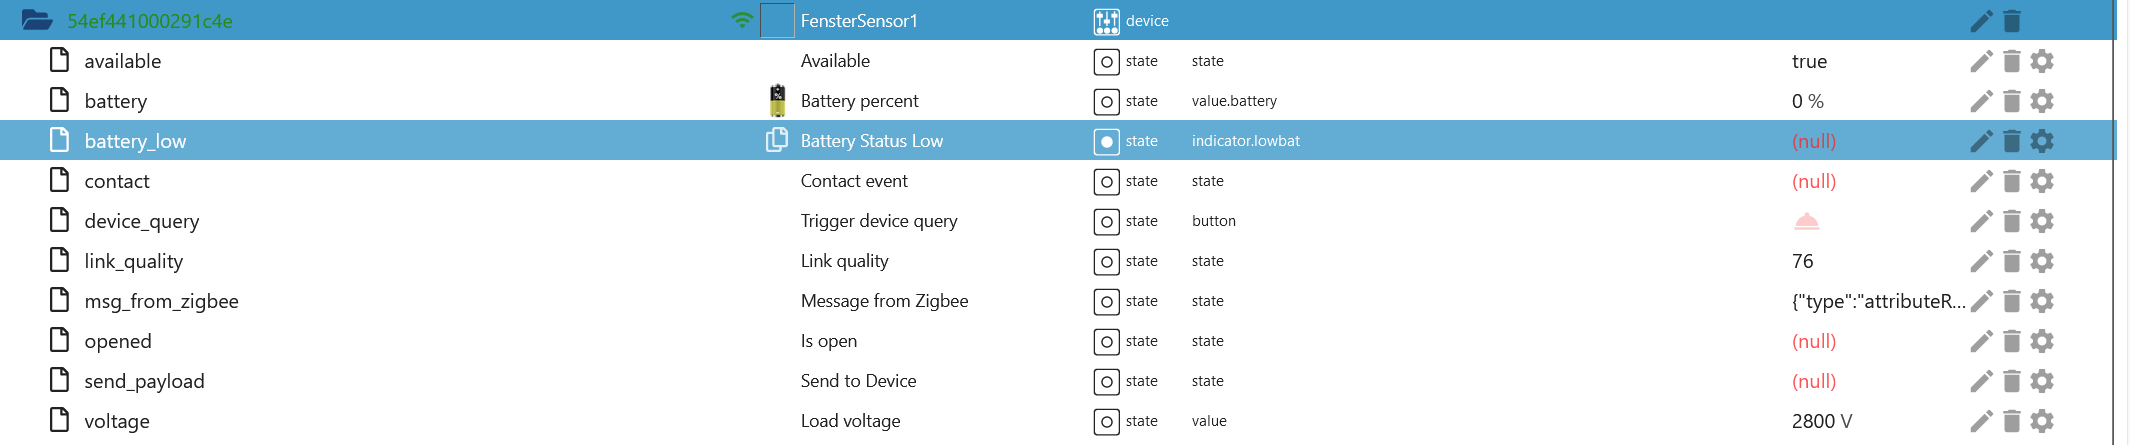2137x445 pixels.
Task: Collapse the 54ef441000291c4e device folder
Action: 37,20
